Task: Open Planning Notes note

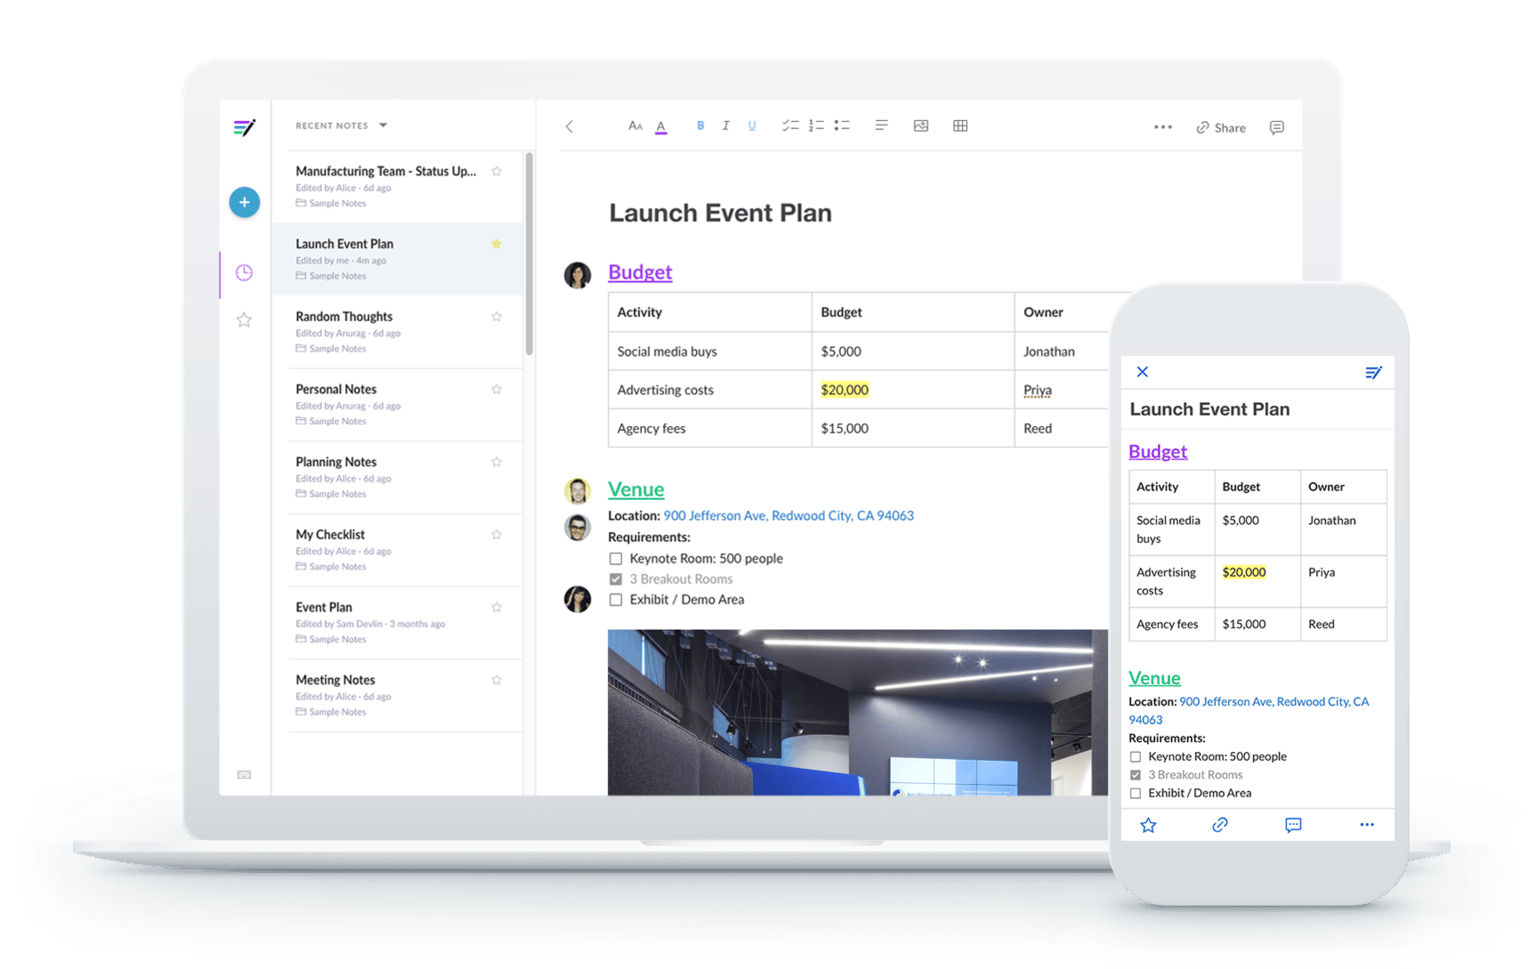Action: [x=397, y=477]
